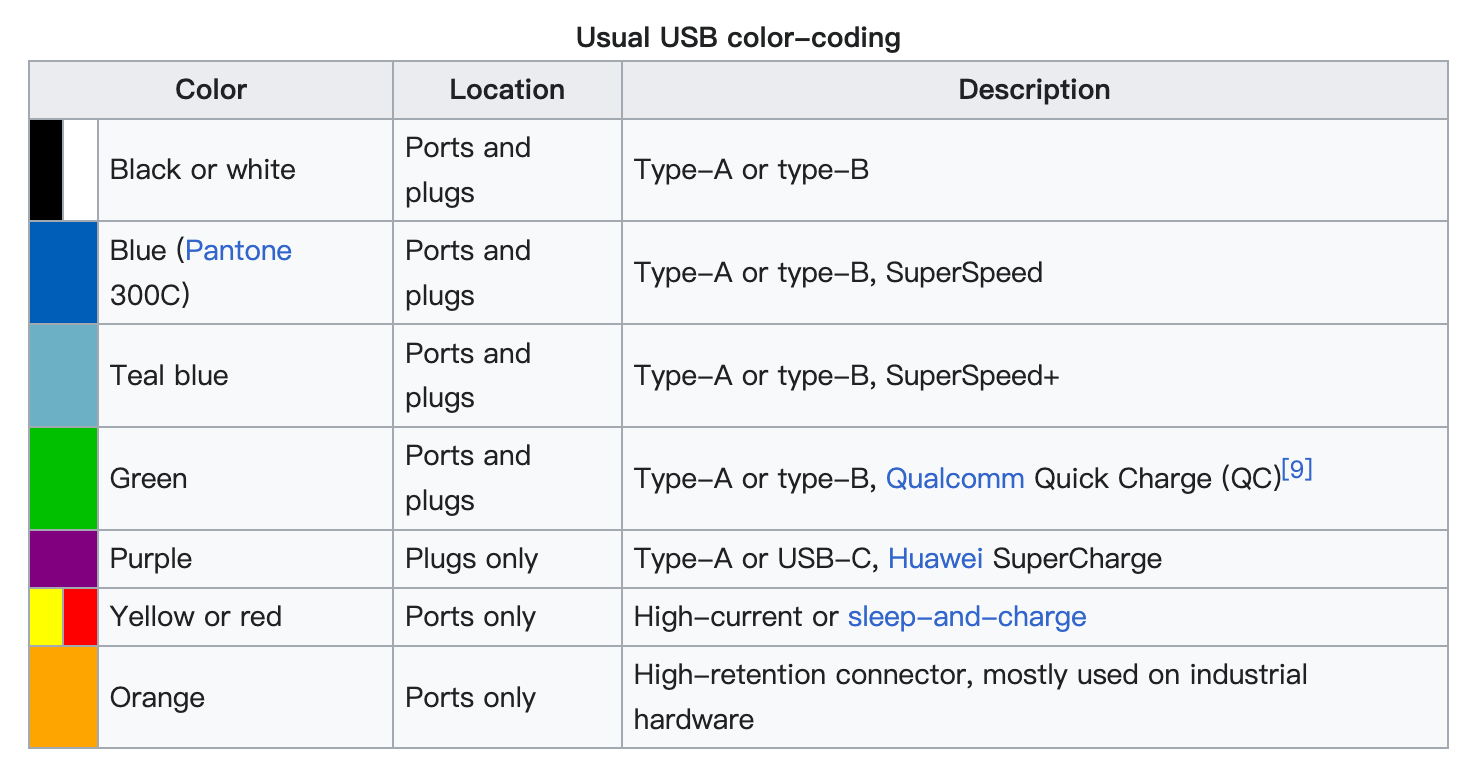Select the red color swatch

[x=80, y=616]
